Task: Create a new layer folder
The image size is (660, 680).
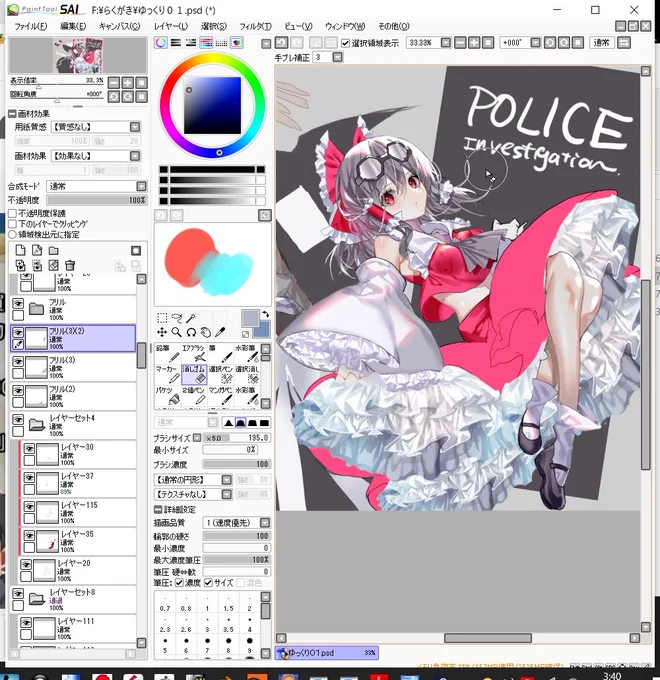Action: (x=53, y=250)
